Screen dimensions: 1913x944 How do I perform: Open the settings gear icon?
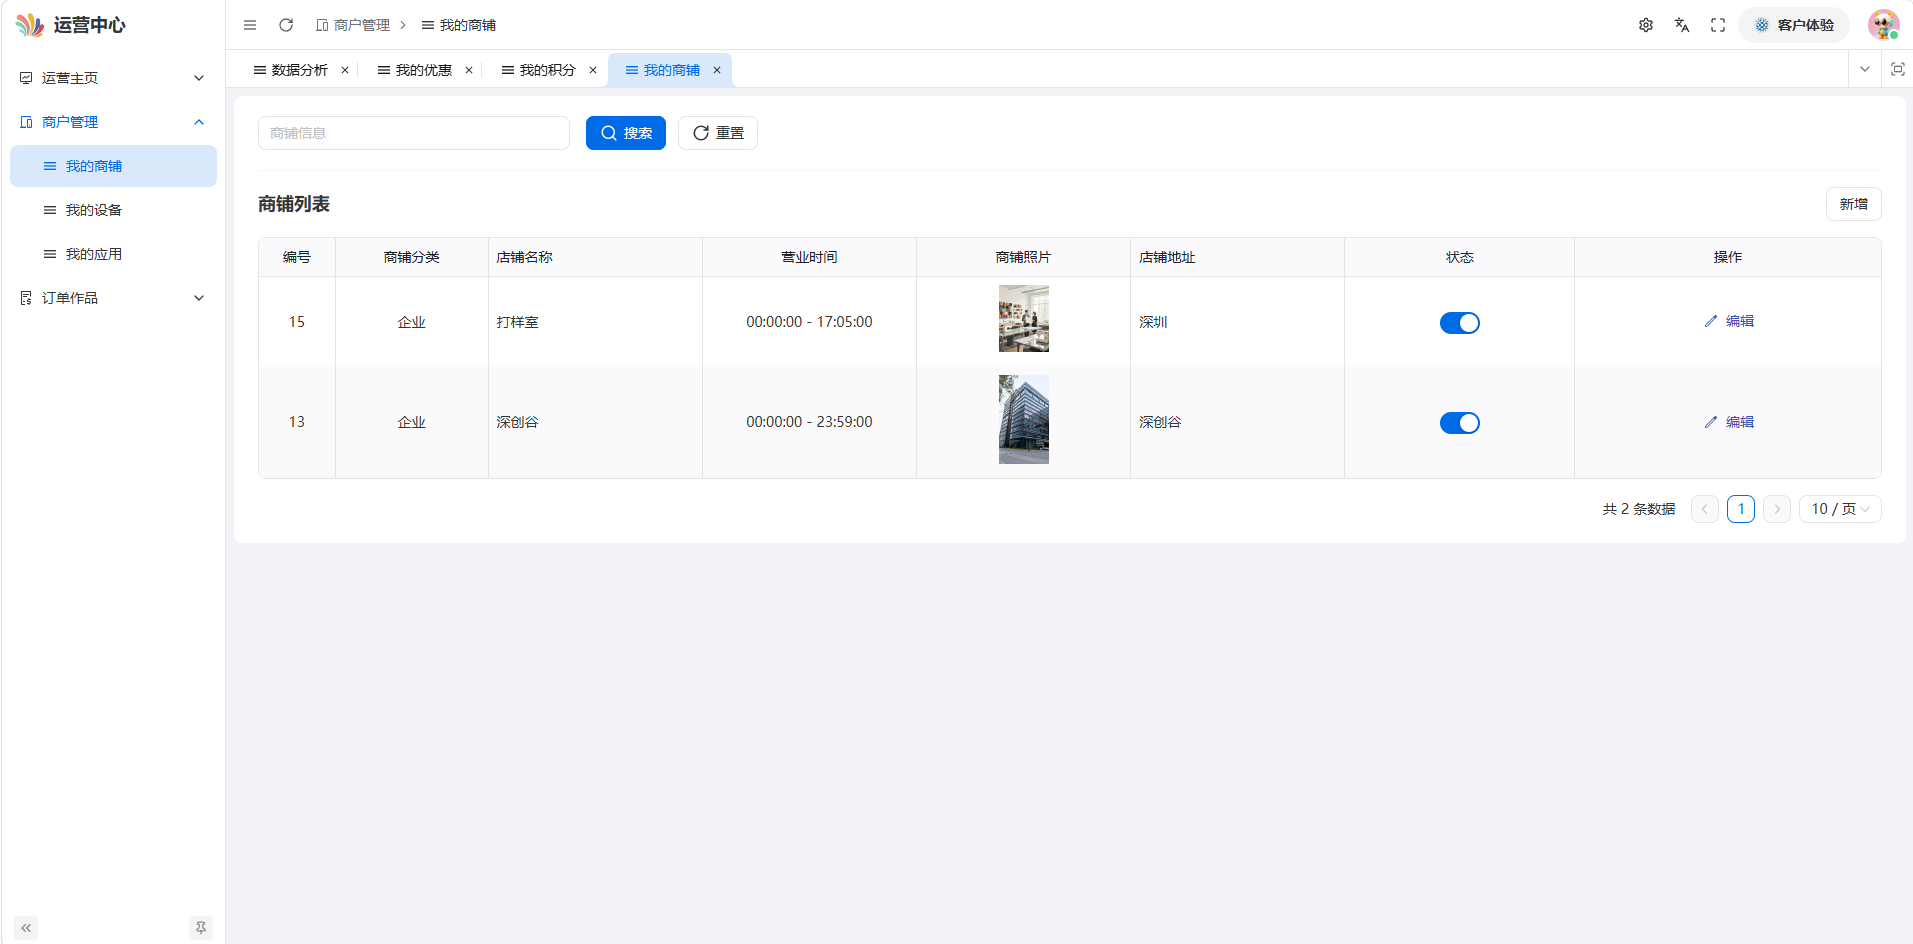click(x=1646, y=25)
